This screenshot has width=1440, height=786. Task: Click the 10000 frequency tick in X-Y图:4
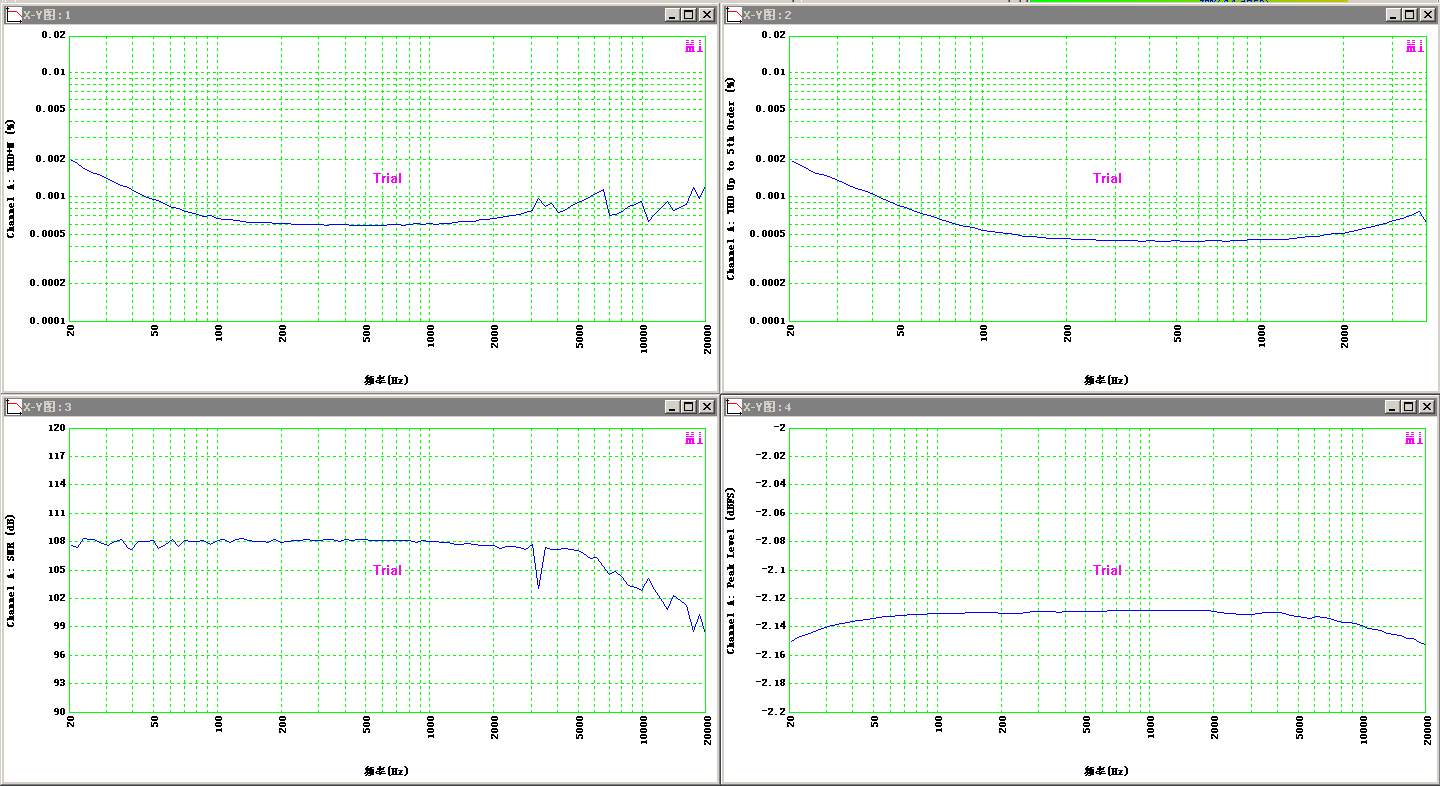point(1363,732)
